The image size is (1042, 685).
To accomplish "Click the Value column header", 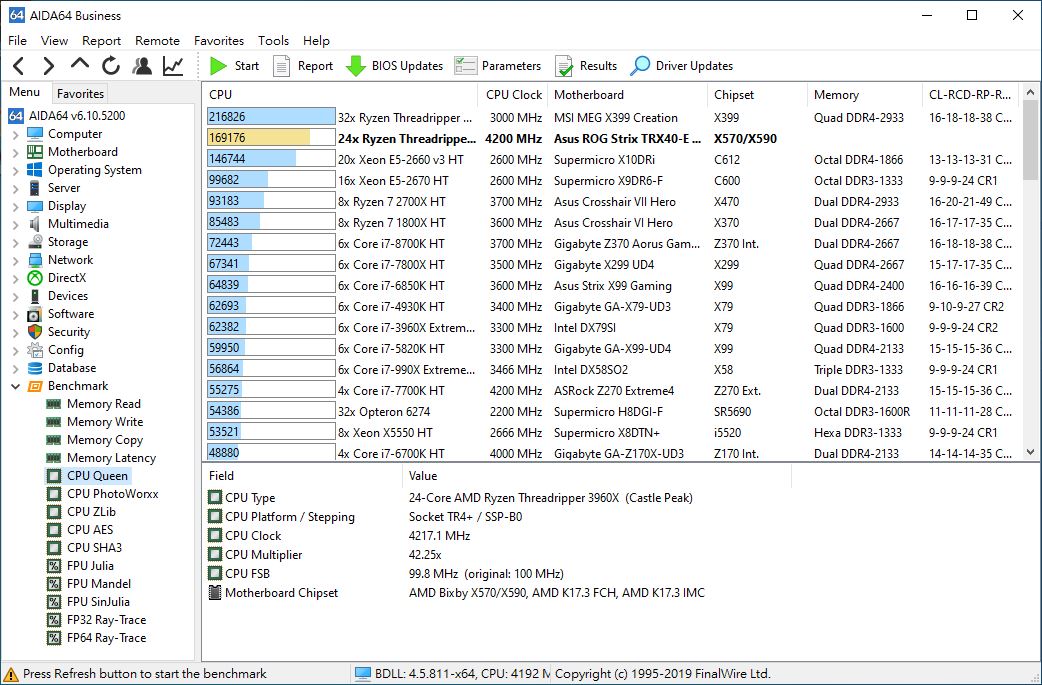I will click(x=597, y=476).
